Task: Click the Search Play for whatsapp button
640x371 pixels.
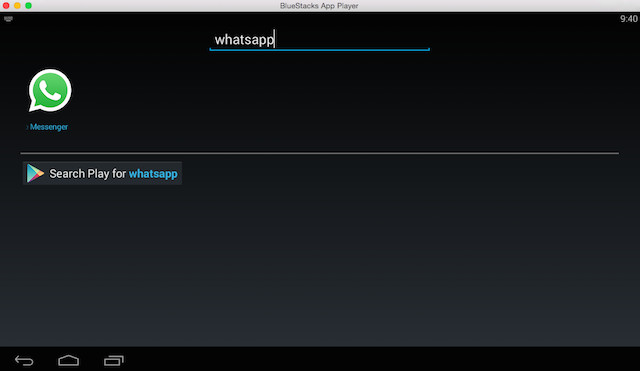Action: pos(102,173)
